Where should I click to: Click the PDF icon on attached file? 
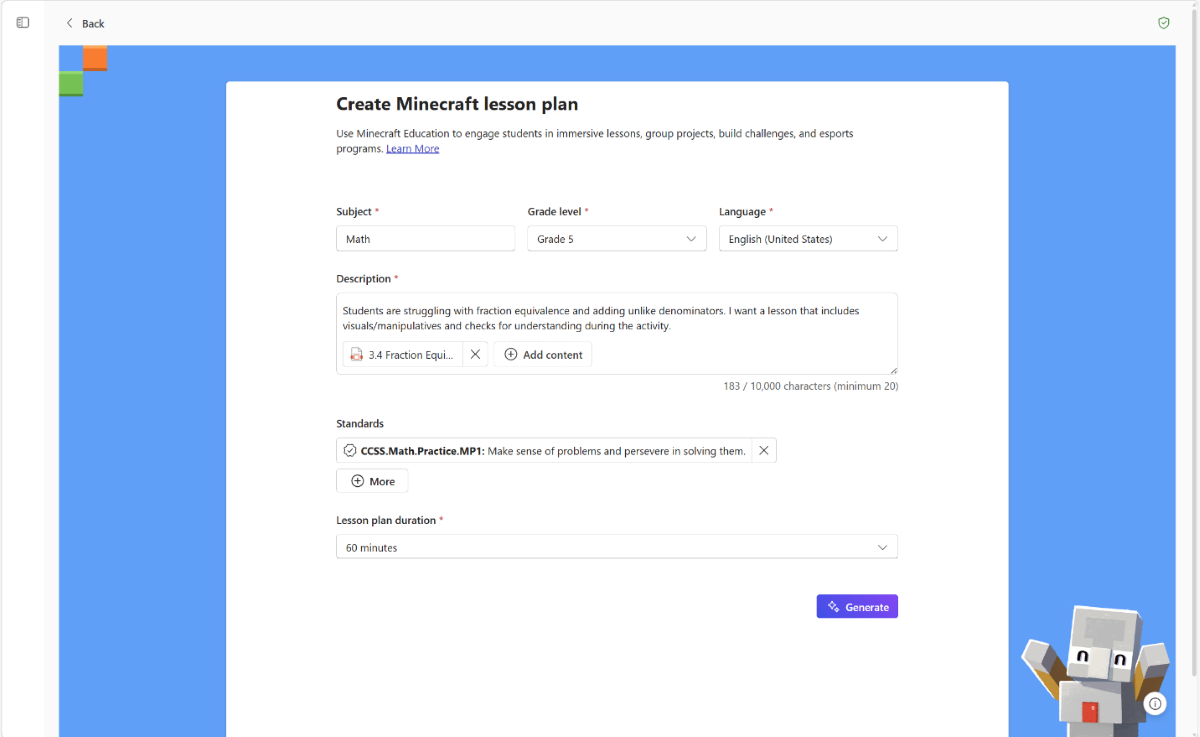click(x=356, y=355)
